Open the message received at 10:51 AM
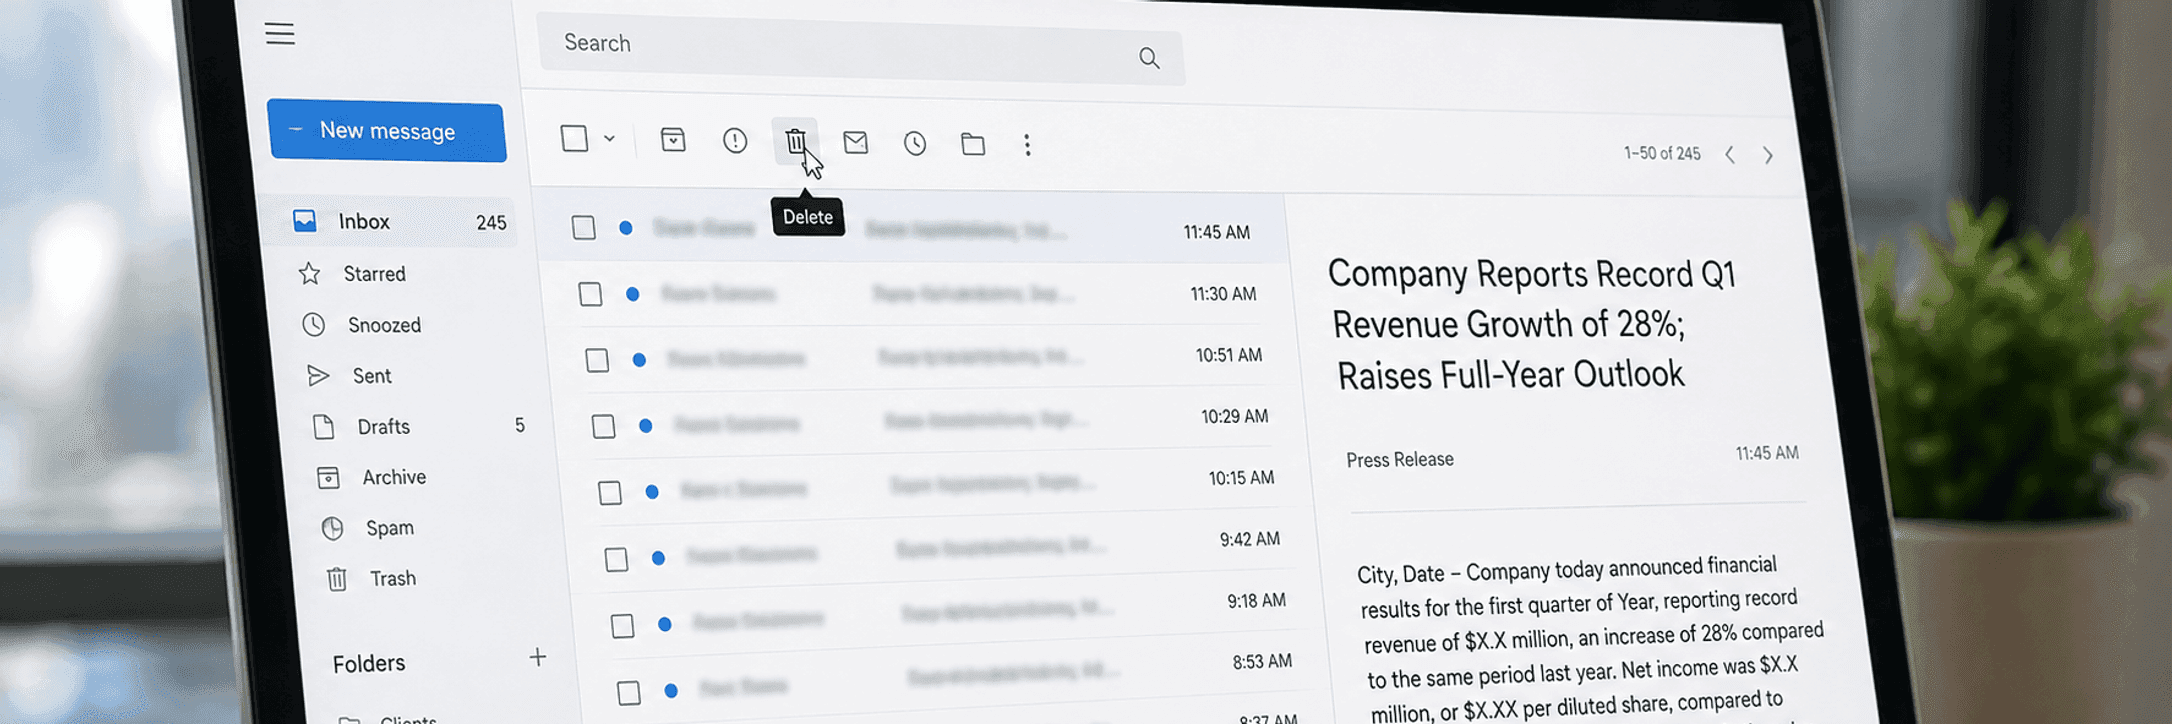Screen dimensions: 2172x724 coord(925,357)
